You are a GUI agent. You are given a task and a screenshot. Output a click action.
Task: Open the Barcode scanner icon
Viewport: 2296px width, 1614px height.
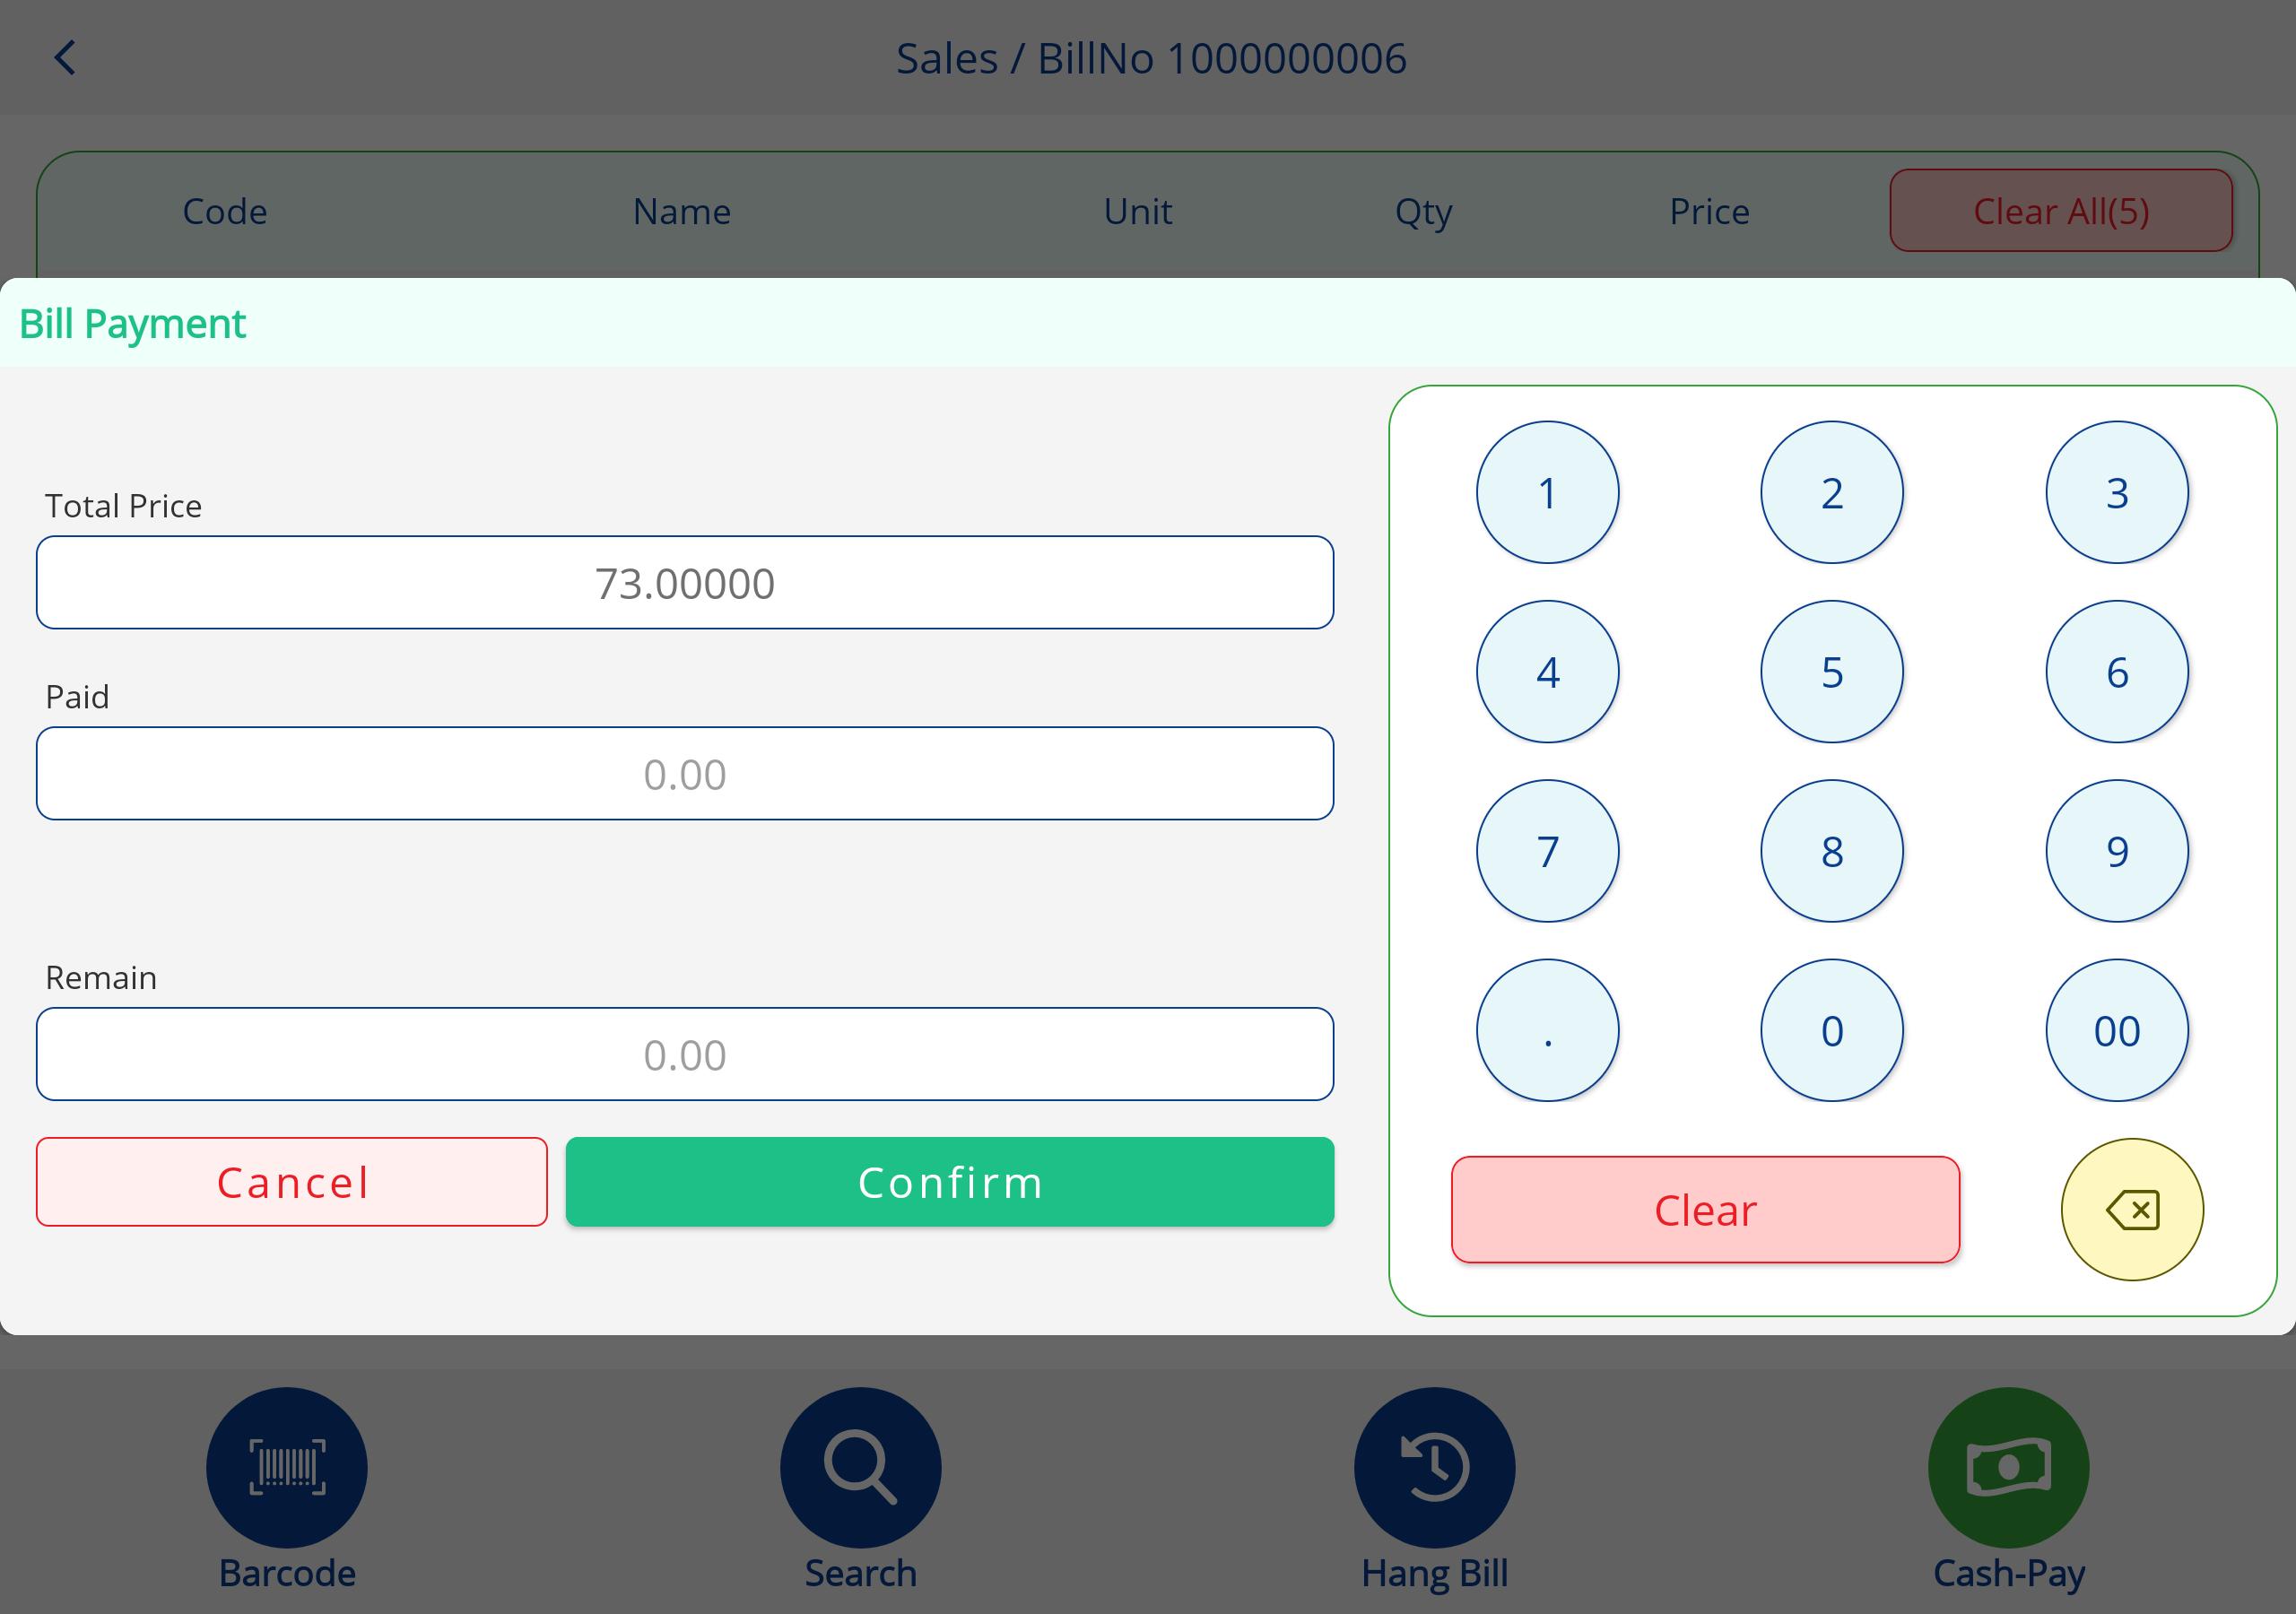287,1467
